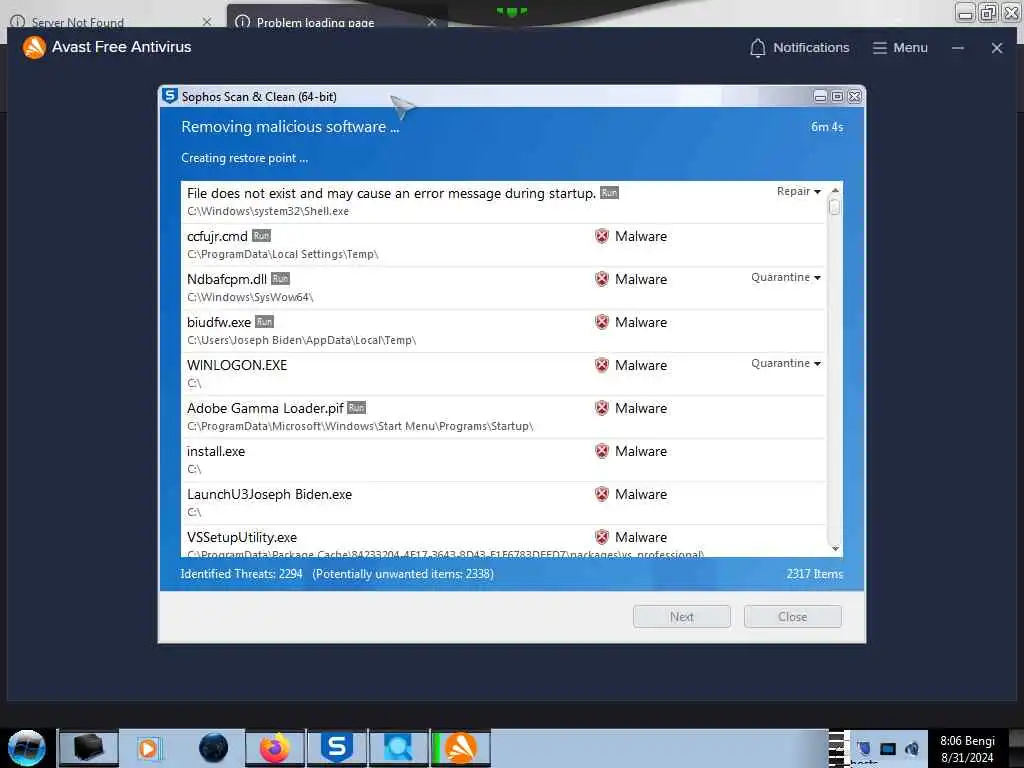Click Run tag next to ccfujr.cmd
Screen dimensions: 1024x768
261,236
